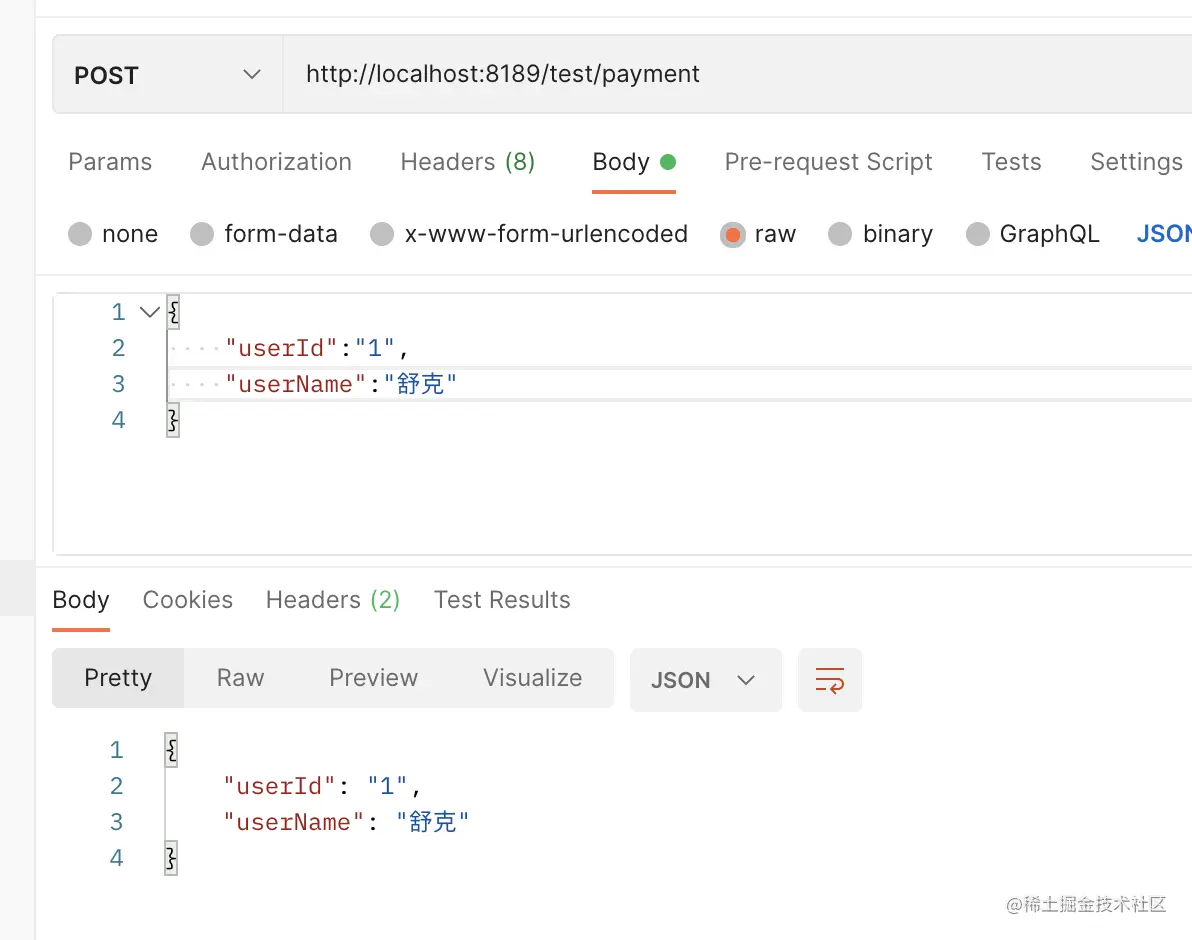The image size is (1192, 940).
Task: Switch response view to Raw
Action: pos(240,678)
